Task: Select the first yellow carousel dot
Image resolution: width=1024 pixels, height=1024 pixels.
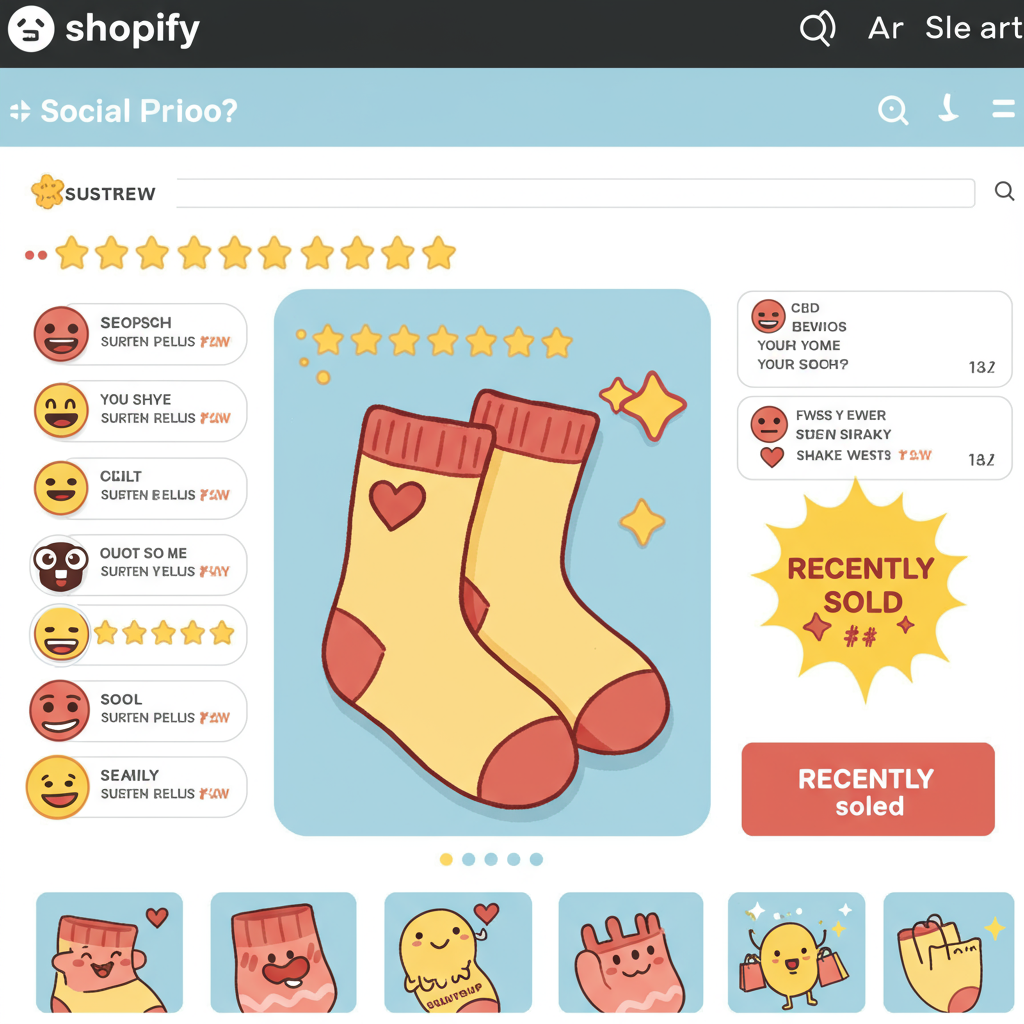Action: click(x=446, y=859)
